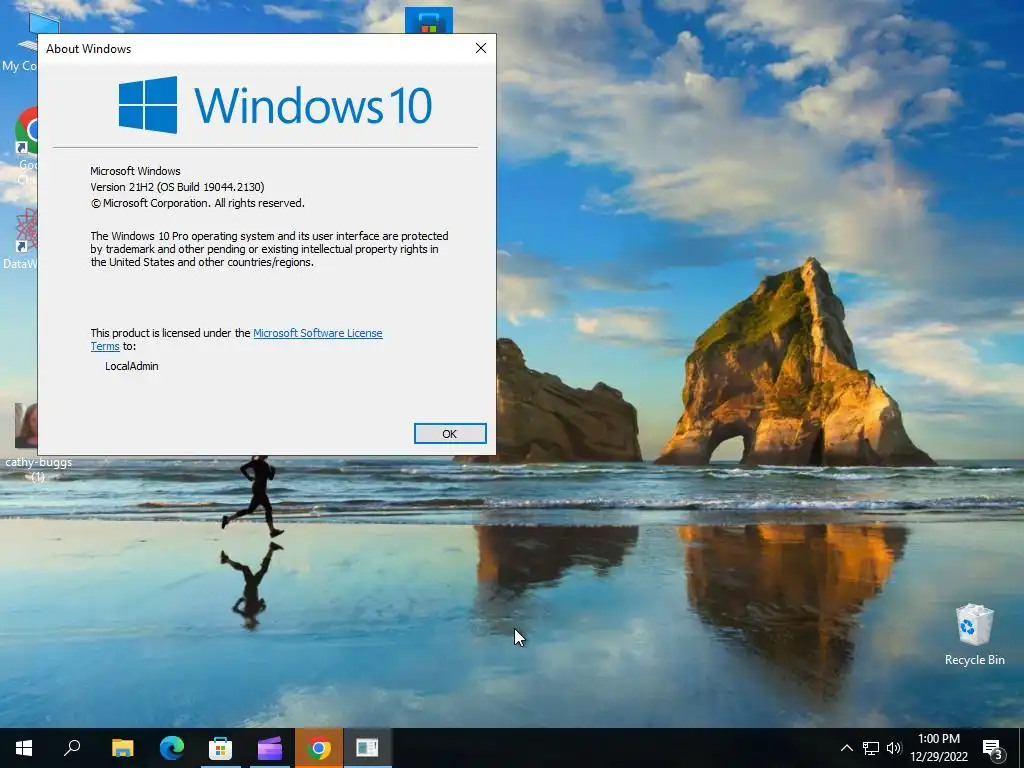Open network status tray icon
Screen dimensions: 1024x768
coord(871,748)
